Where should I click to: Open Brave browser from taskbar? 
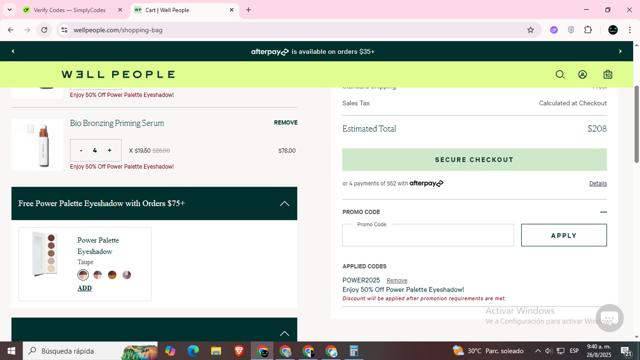tap(239, 351)
